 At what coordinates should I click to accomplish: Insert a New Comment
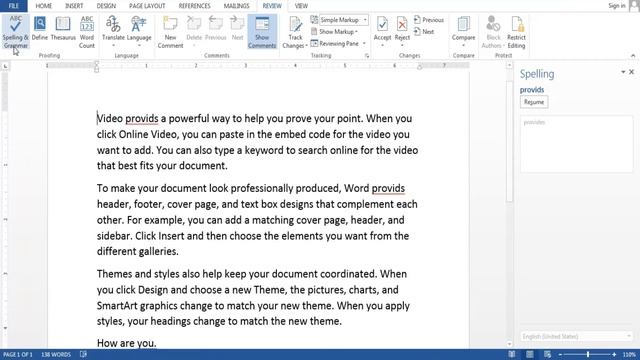tap(170, 32)
